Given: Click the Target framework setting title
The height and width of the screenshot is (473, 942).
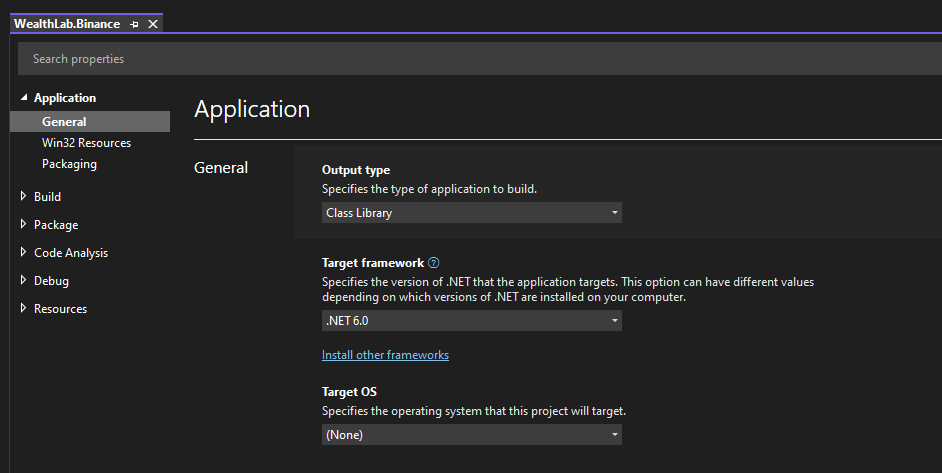Looking at the screenshot, I should 373,263.
